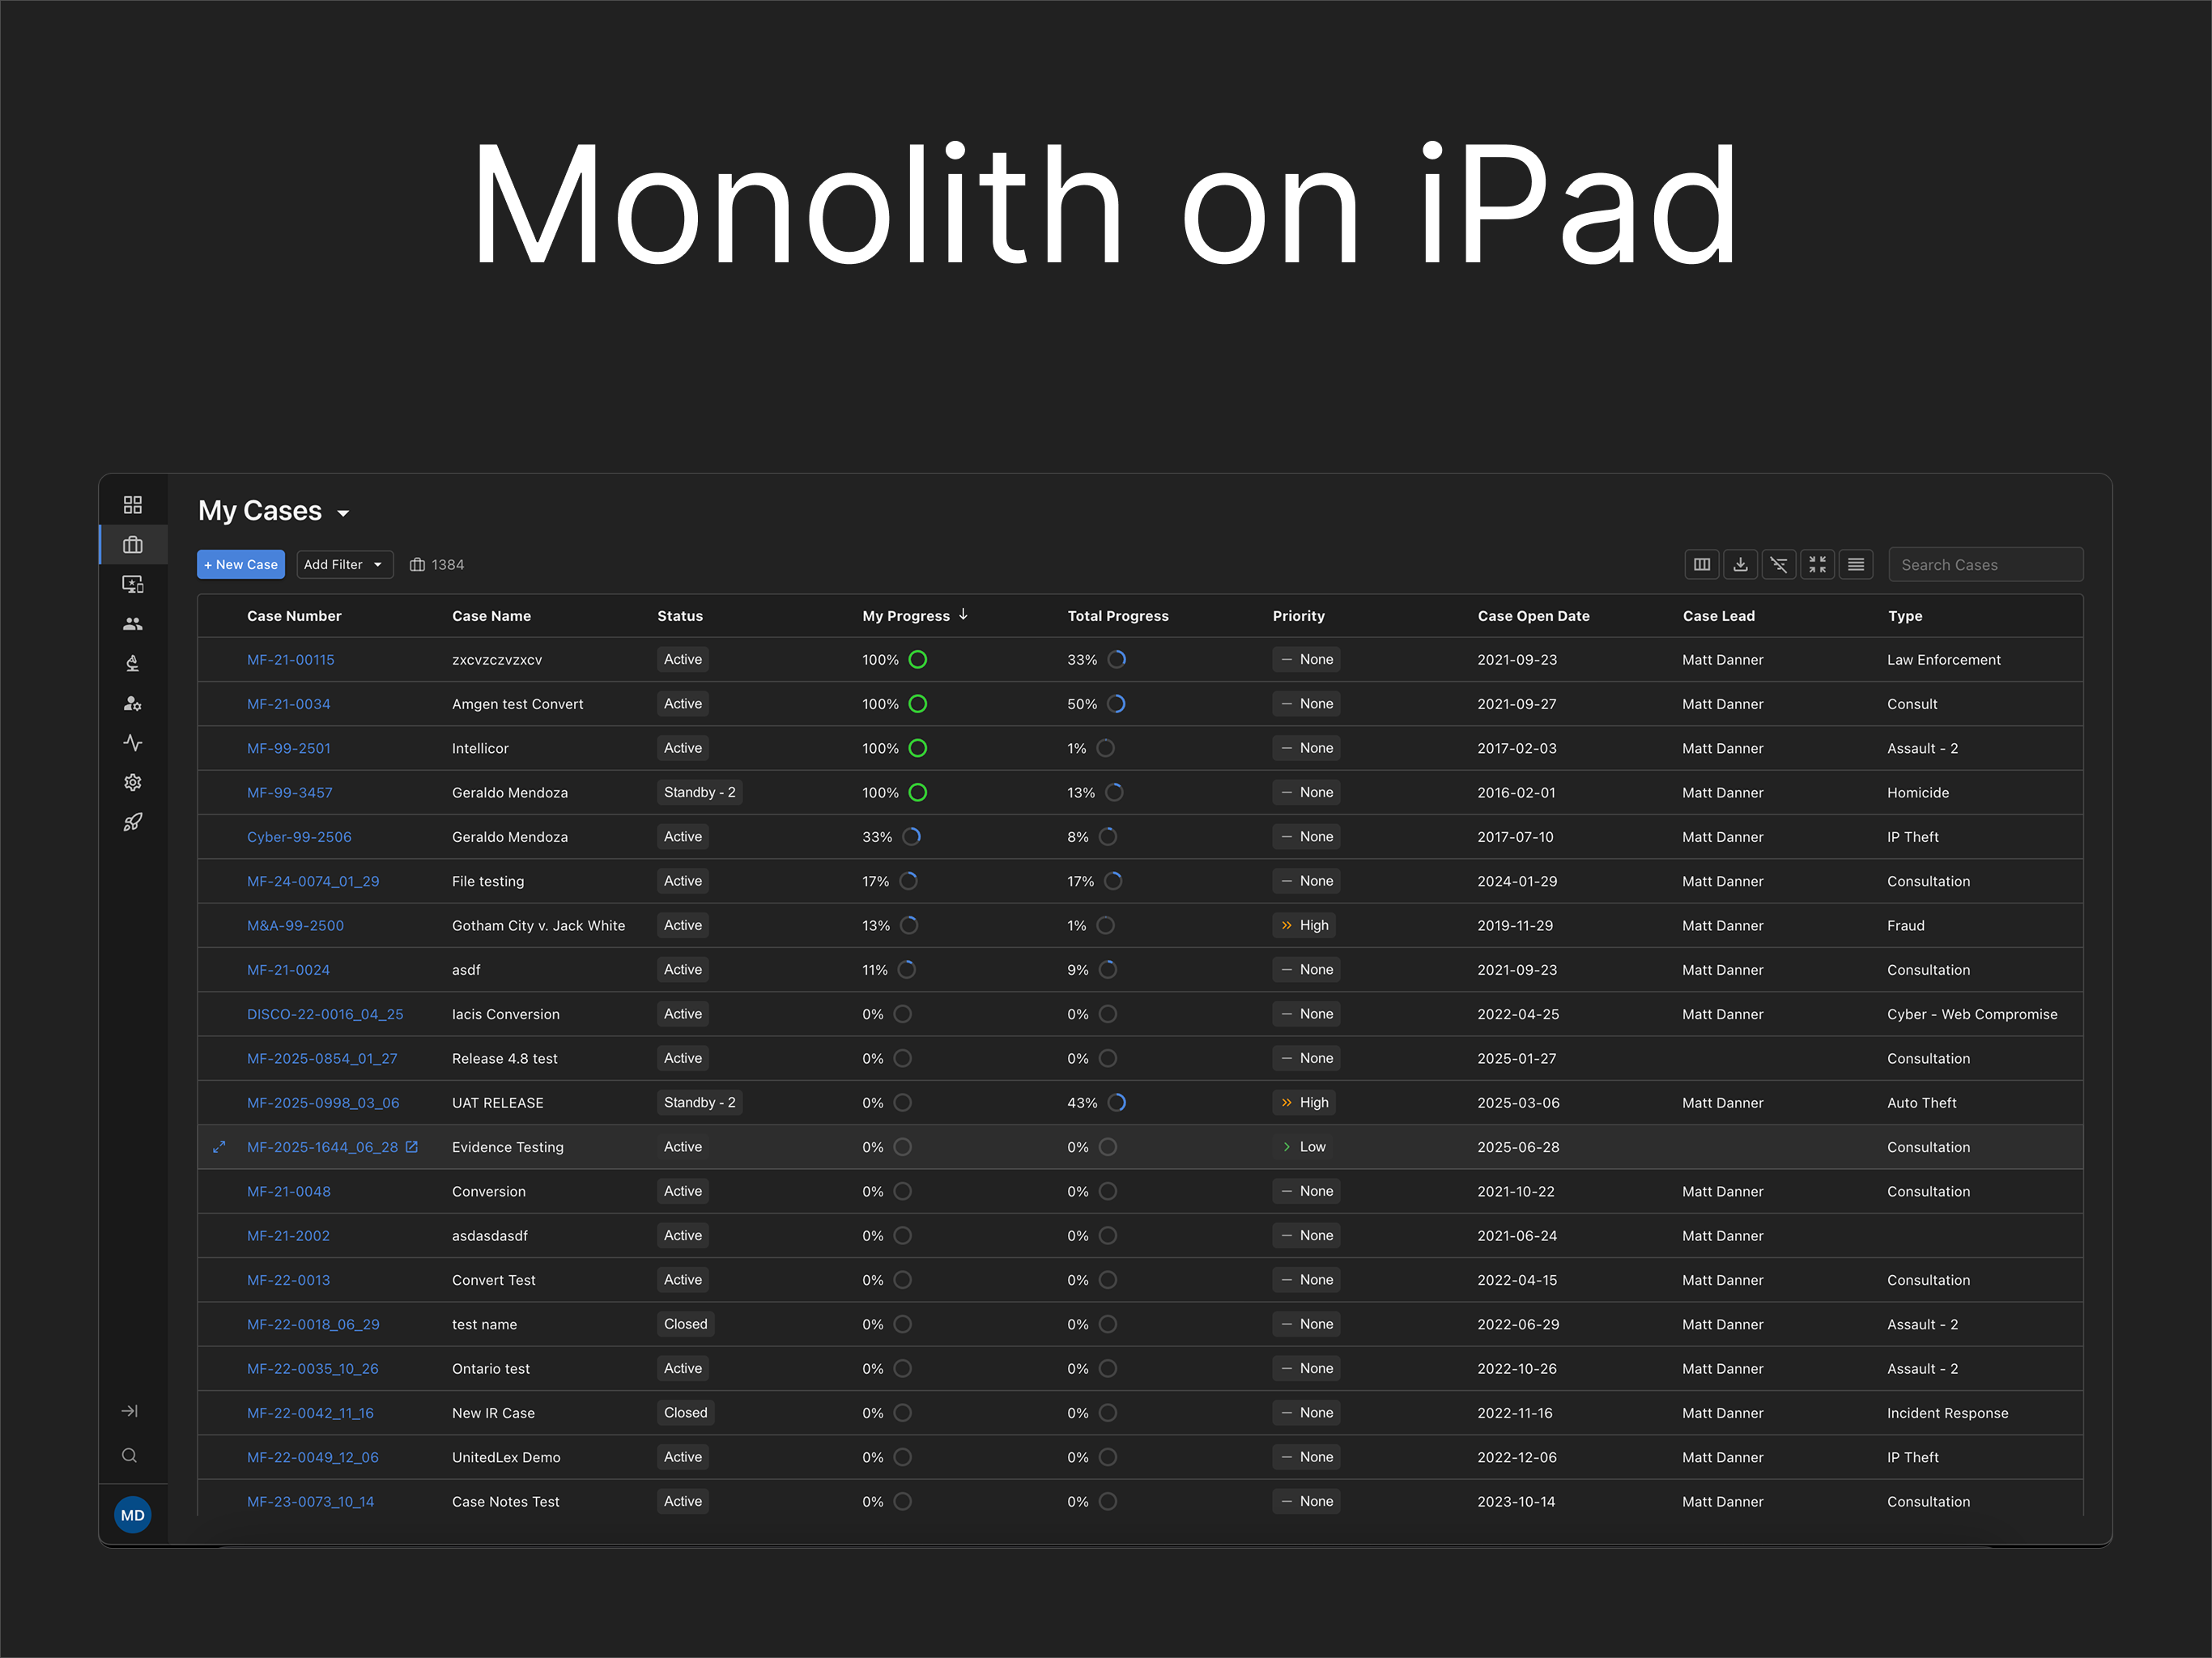Open MF-2025-1644_06_28 in new tab icon
Screen dimensions: 2212x1658
411,1147
